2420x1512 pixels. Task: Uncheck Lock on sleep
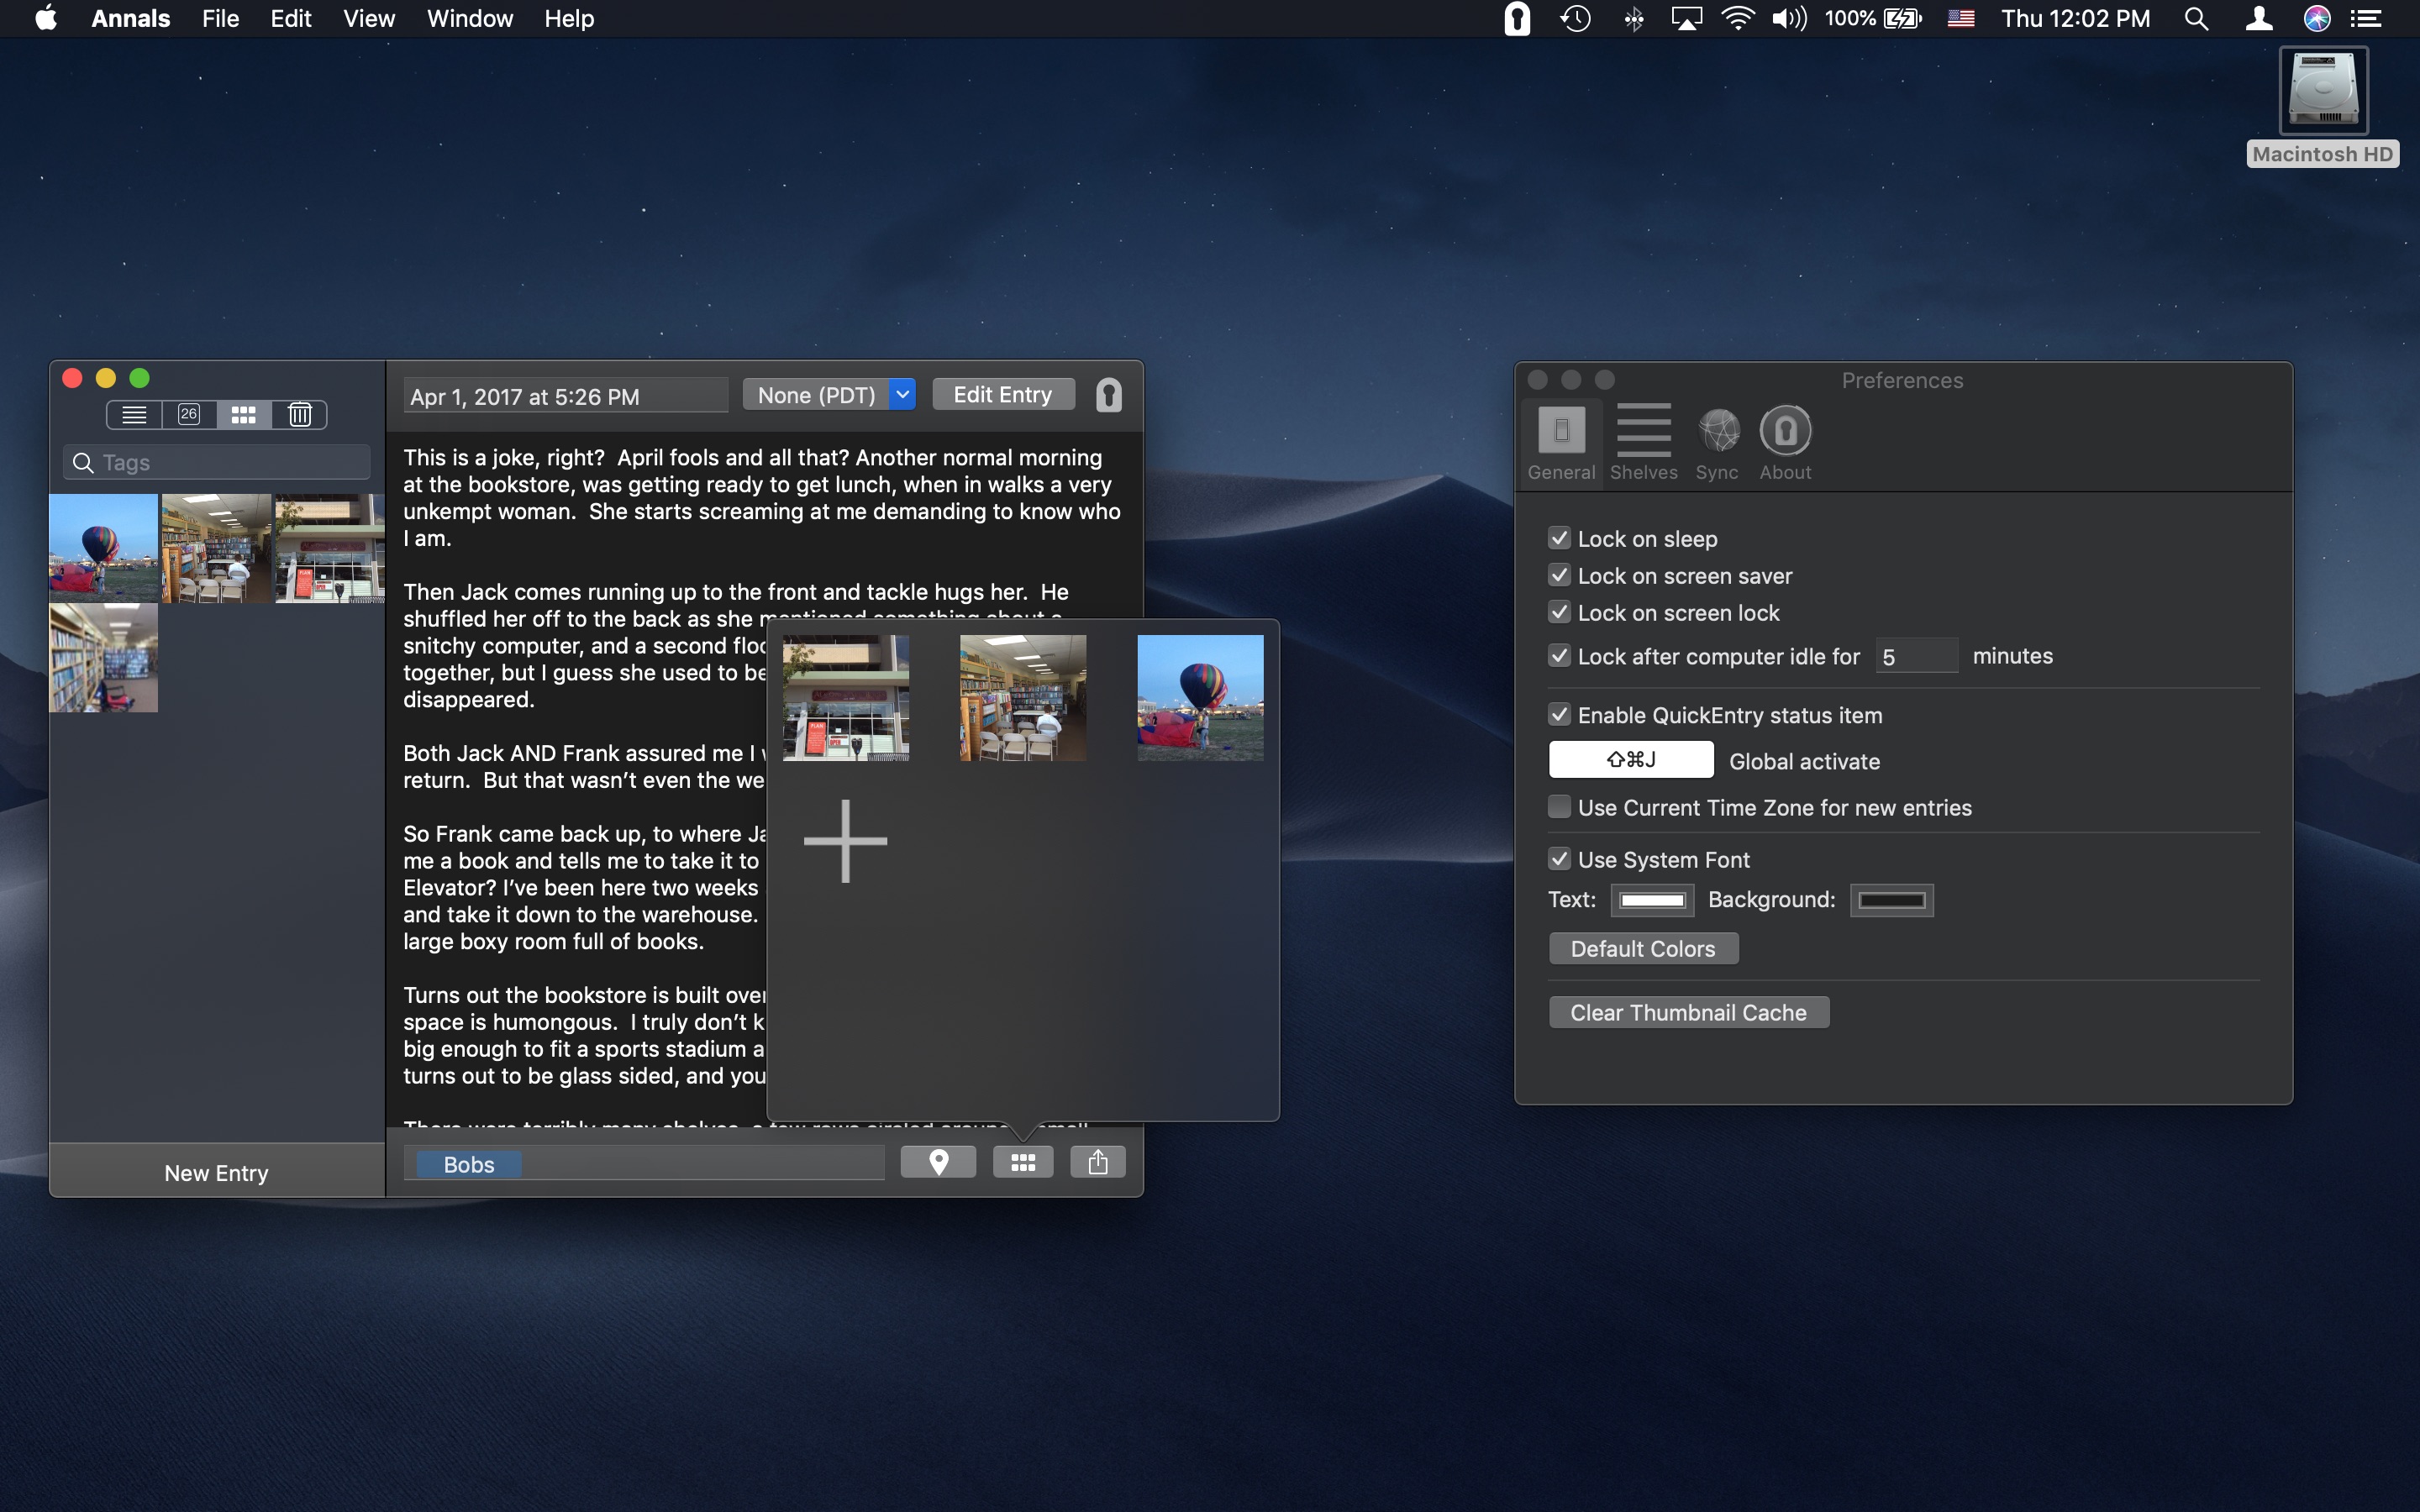pos(1559,538)
